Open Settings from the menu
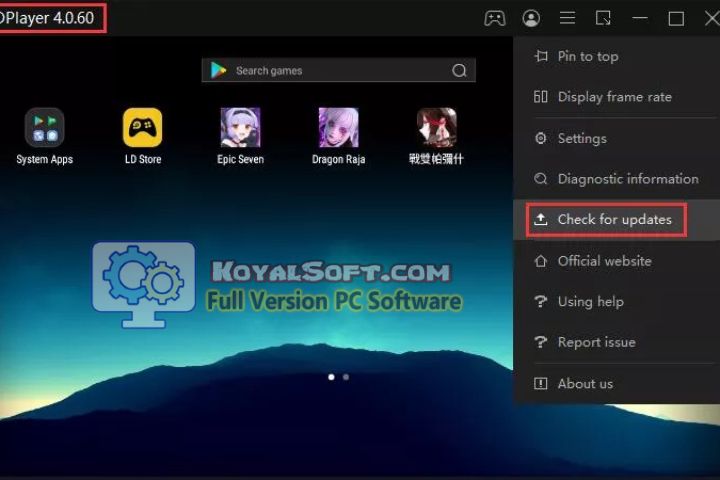720x480 pixels. tap(616, 138)
